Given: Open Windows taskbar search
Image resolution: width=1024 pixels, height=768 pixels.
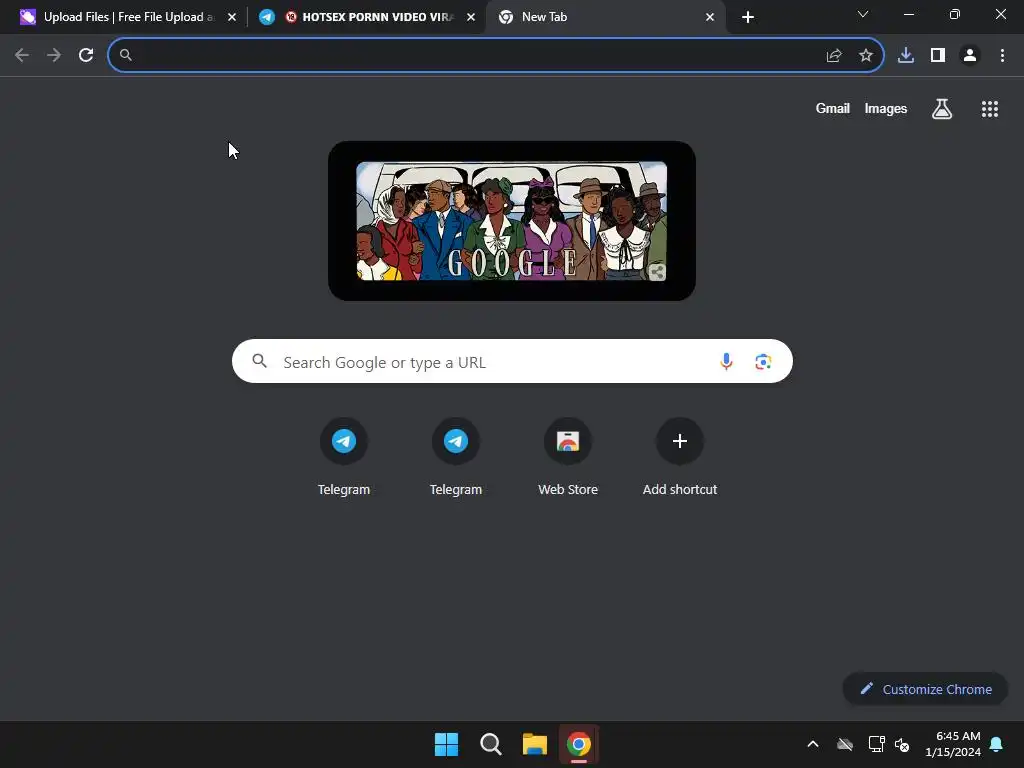Looking at the screenshot, I should (x=490, y=744).
